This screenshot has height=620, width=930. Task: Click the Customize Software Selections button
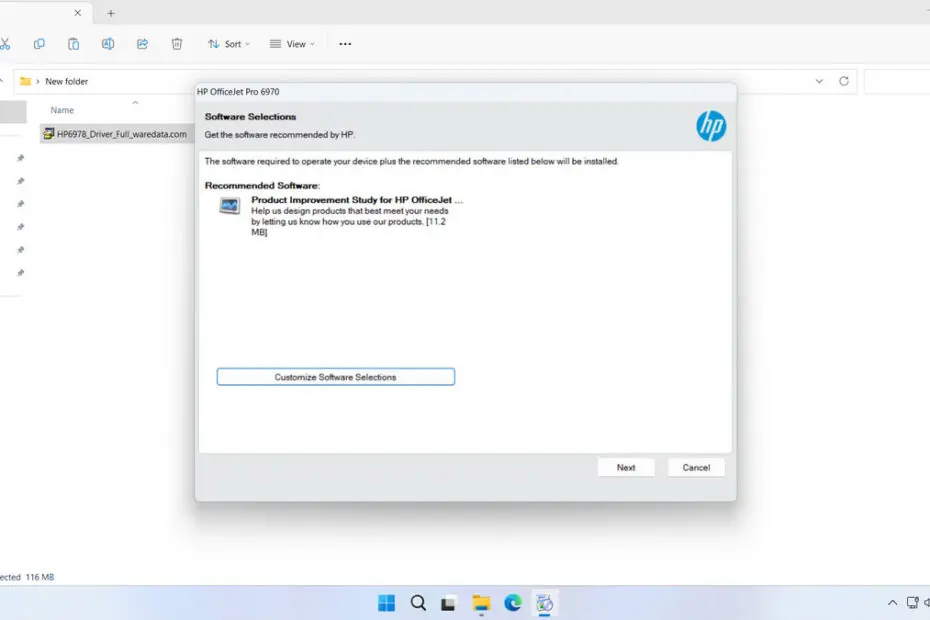point(336,377)
